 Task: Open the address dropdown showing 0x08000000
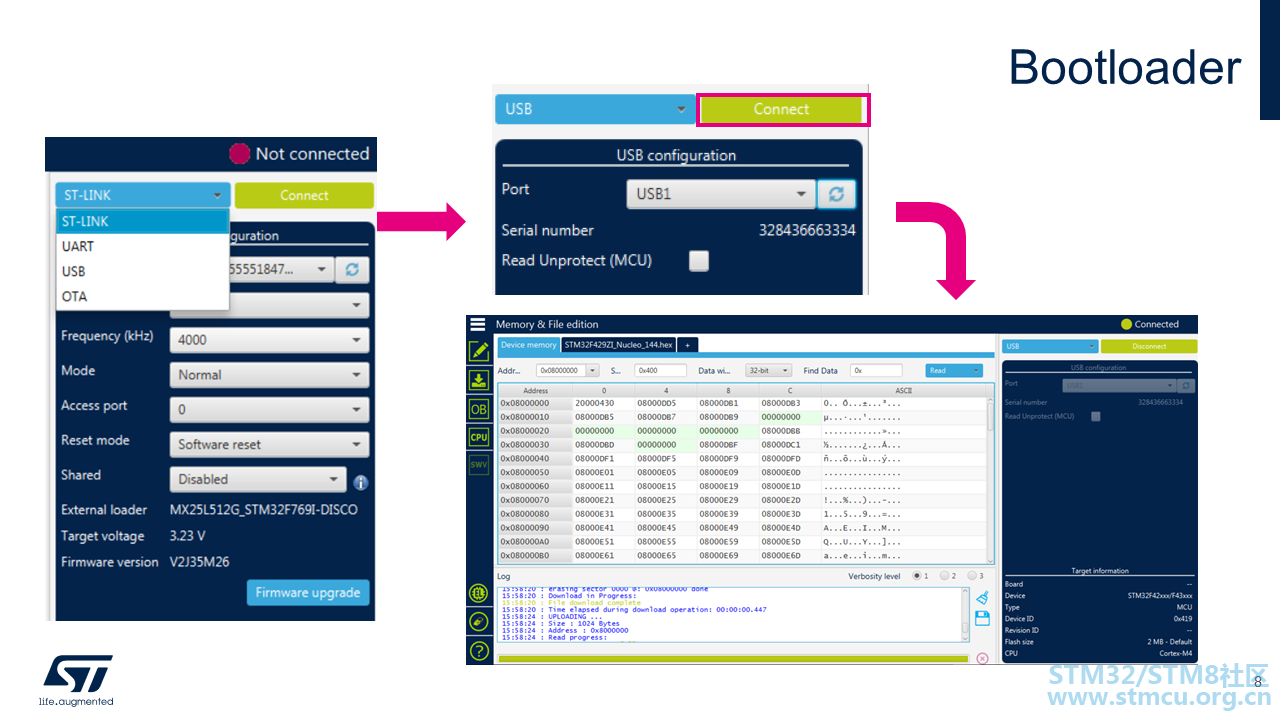pyautogui.click(x=568, y=370)
